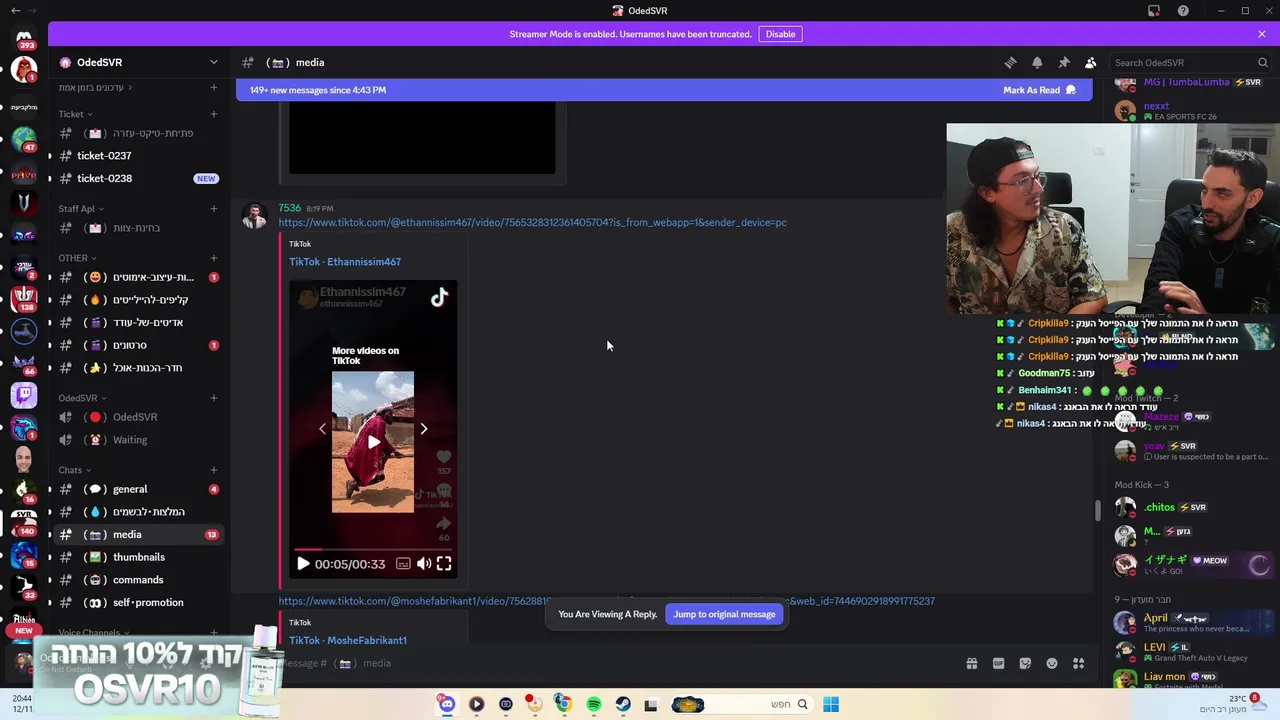Join the OdedSVR voice channel
The image size is (1280, 720).
click(x=138, y=417)
